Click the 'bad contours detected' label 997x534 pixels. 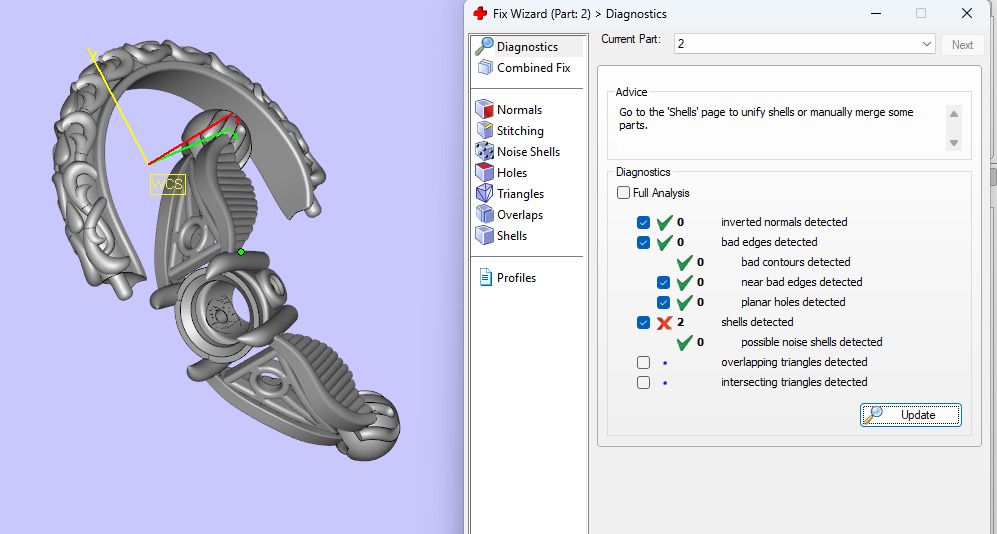point(795,263)
